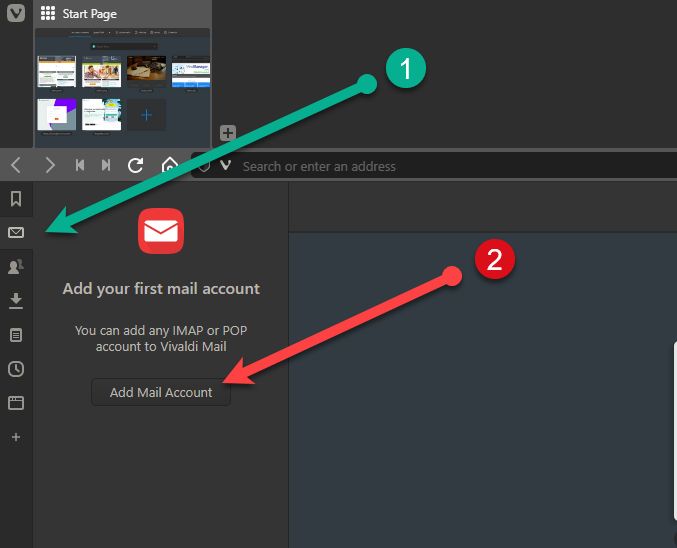Screen dimensions: 677x548
Task: Click the Fast Forward navigation button
Action: [106, 165]
